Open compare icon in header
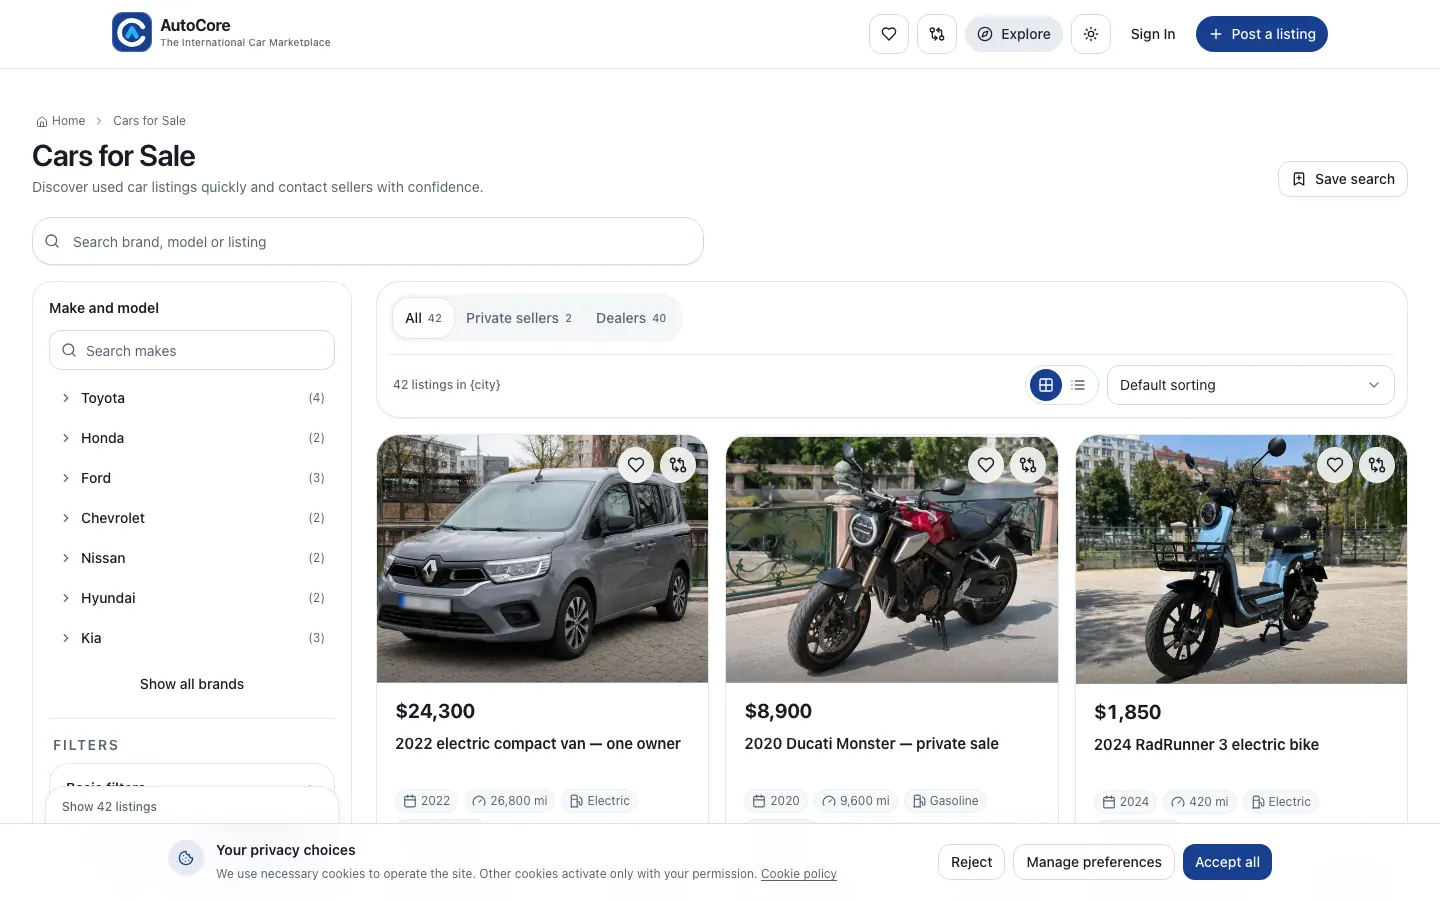 click(937, 34)
